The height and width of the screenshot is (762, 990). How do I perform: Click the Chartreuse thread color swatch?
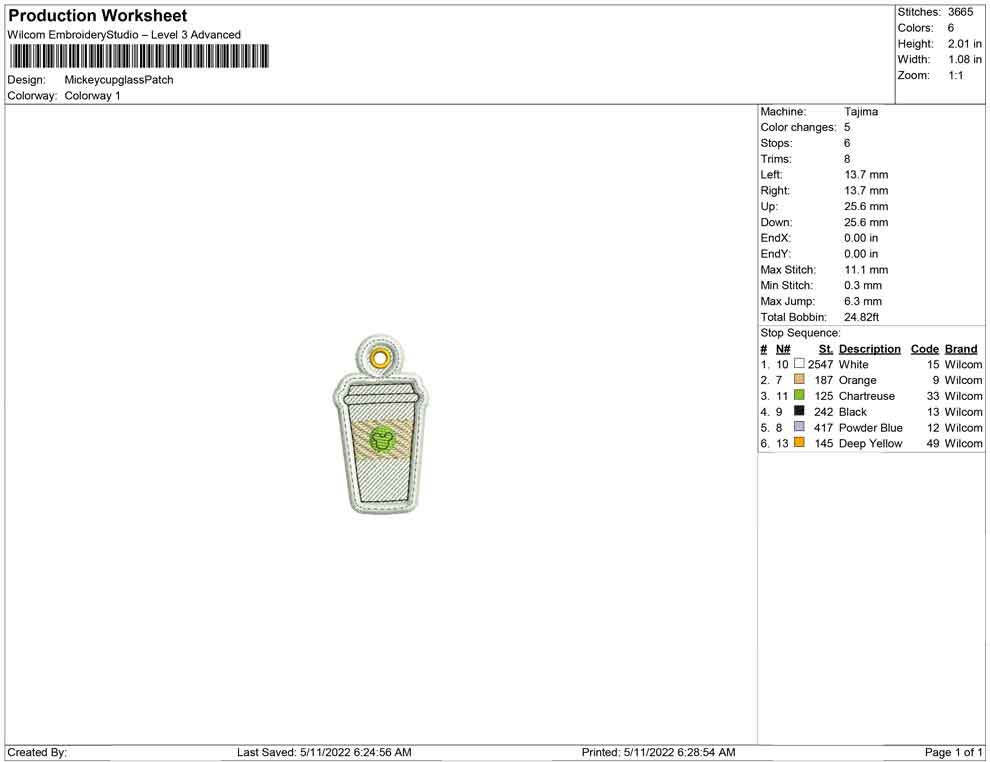799,395
